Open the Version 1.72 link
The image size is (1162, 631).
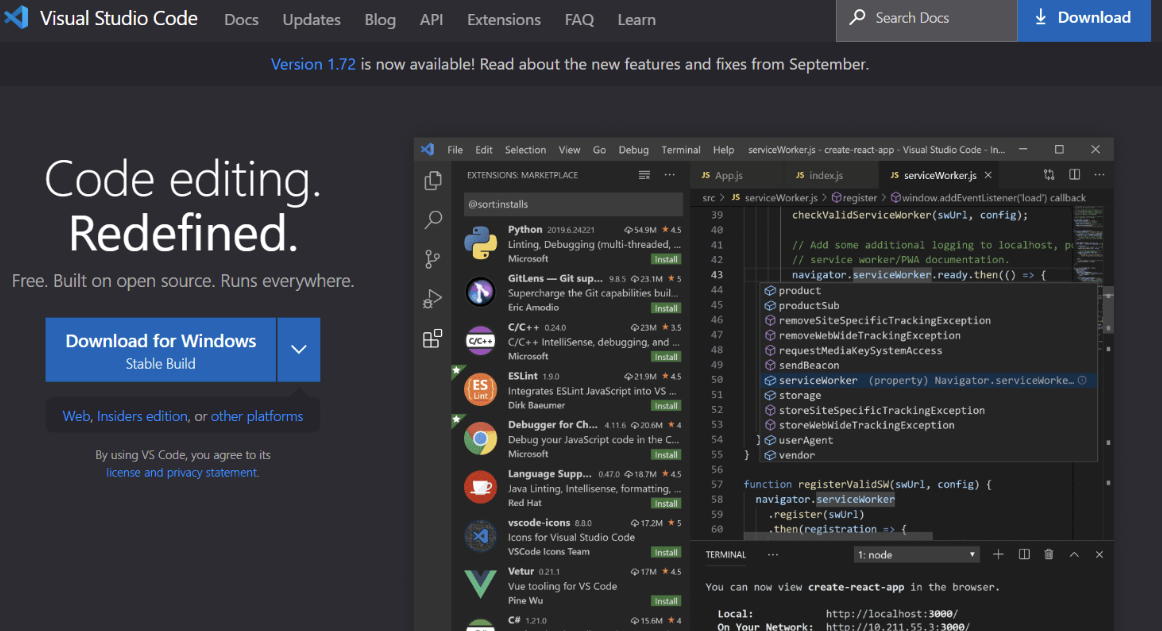coord(313,65)
